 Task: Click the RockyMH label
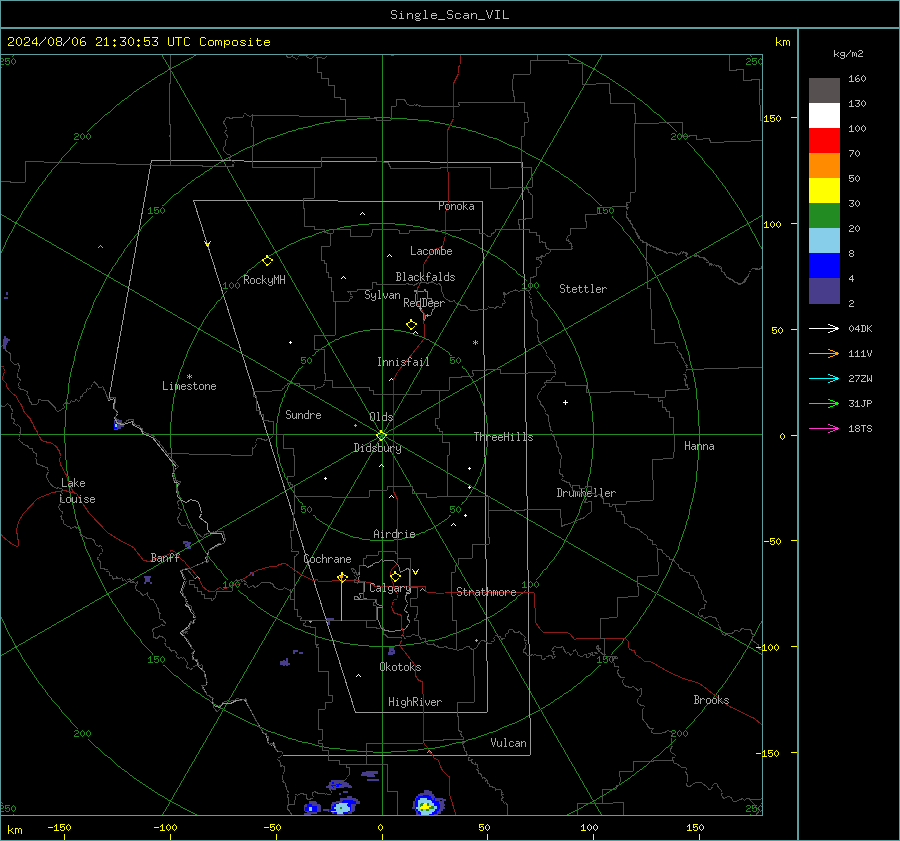(x=264, y=280)
